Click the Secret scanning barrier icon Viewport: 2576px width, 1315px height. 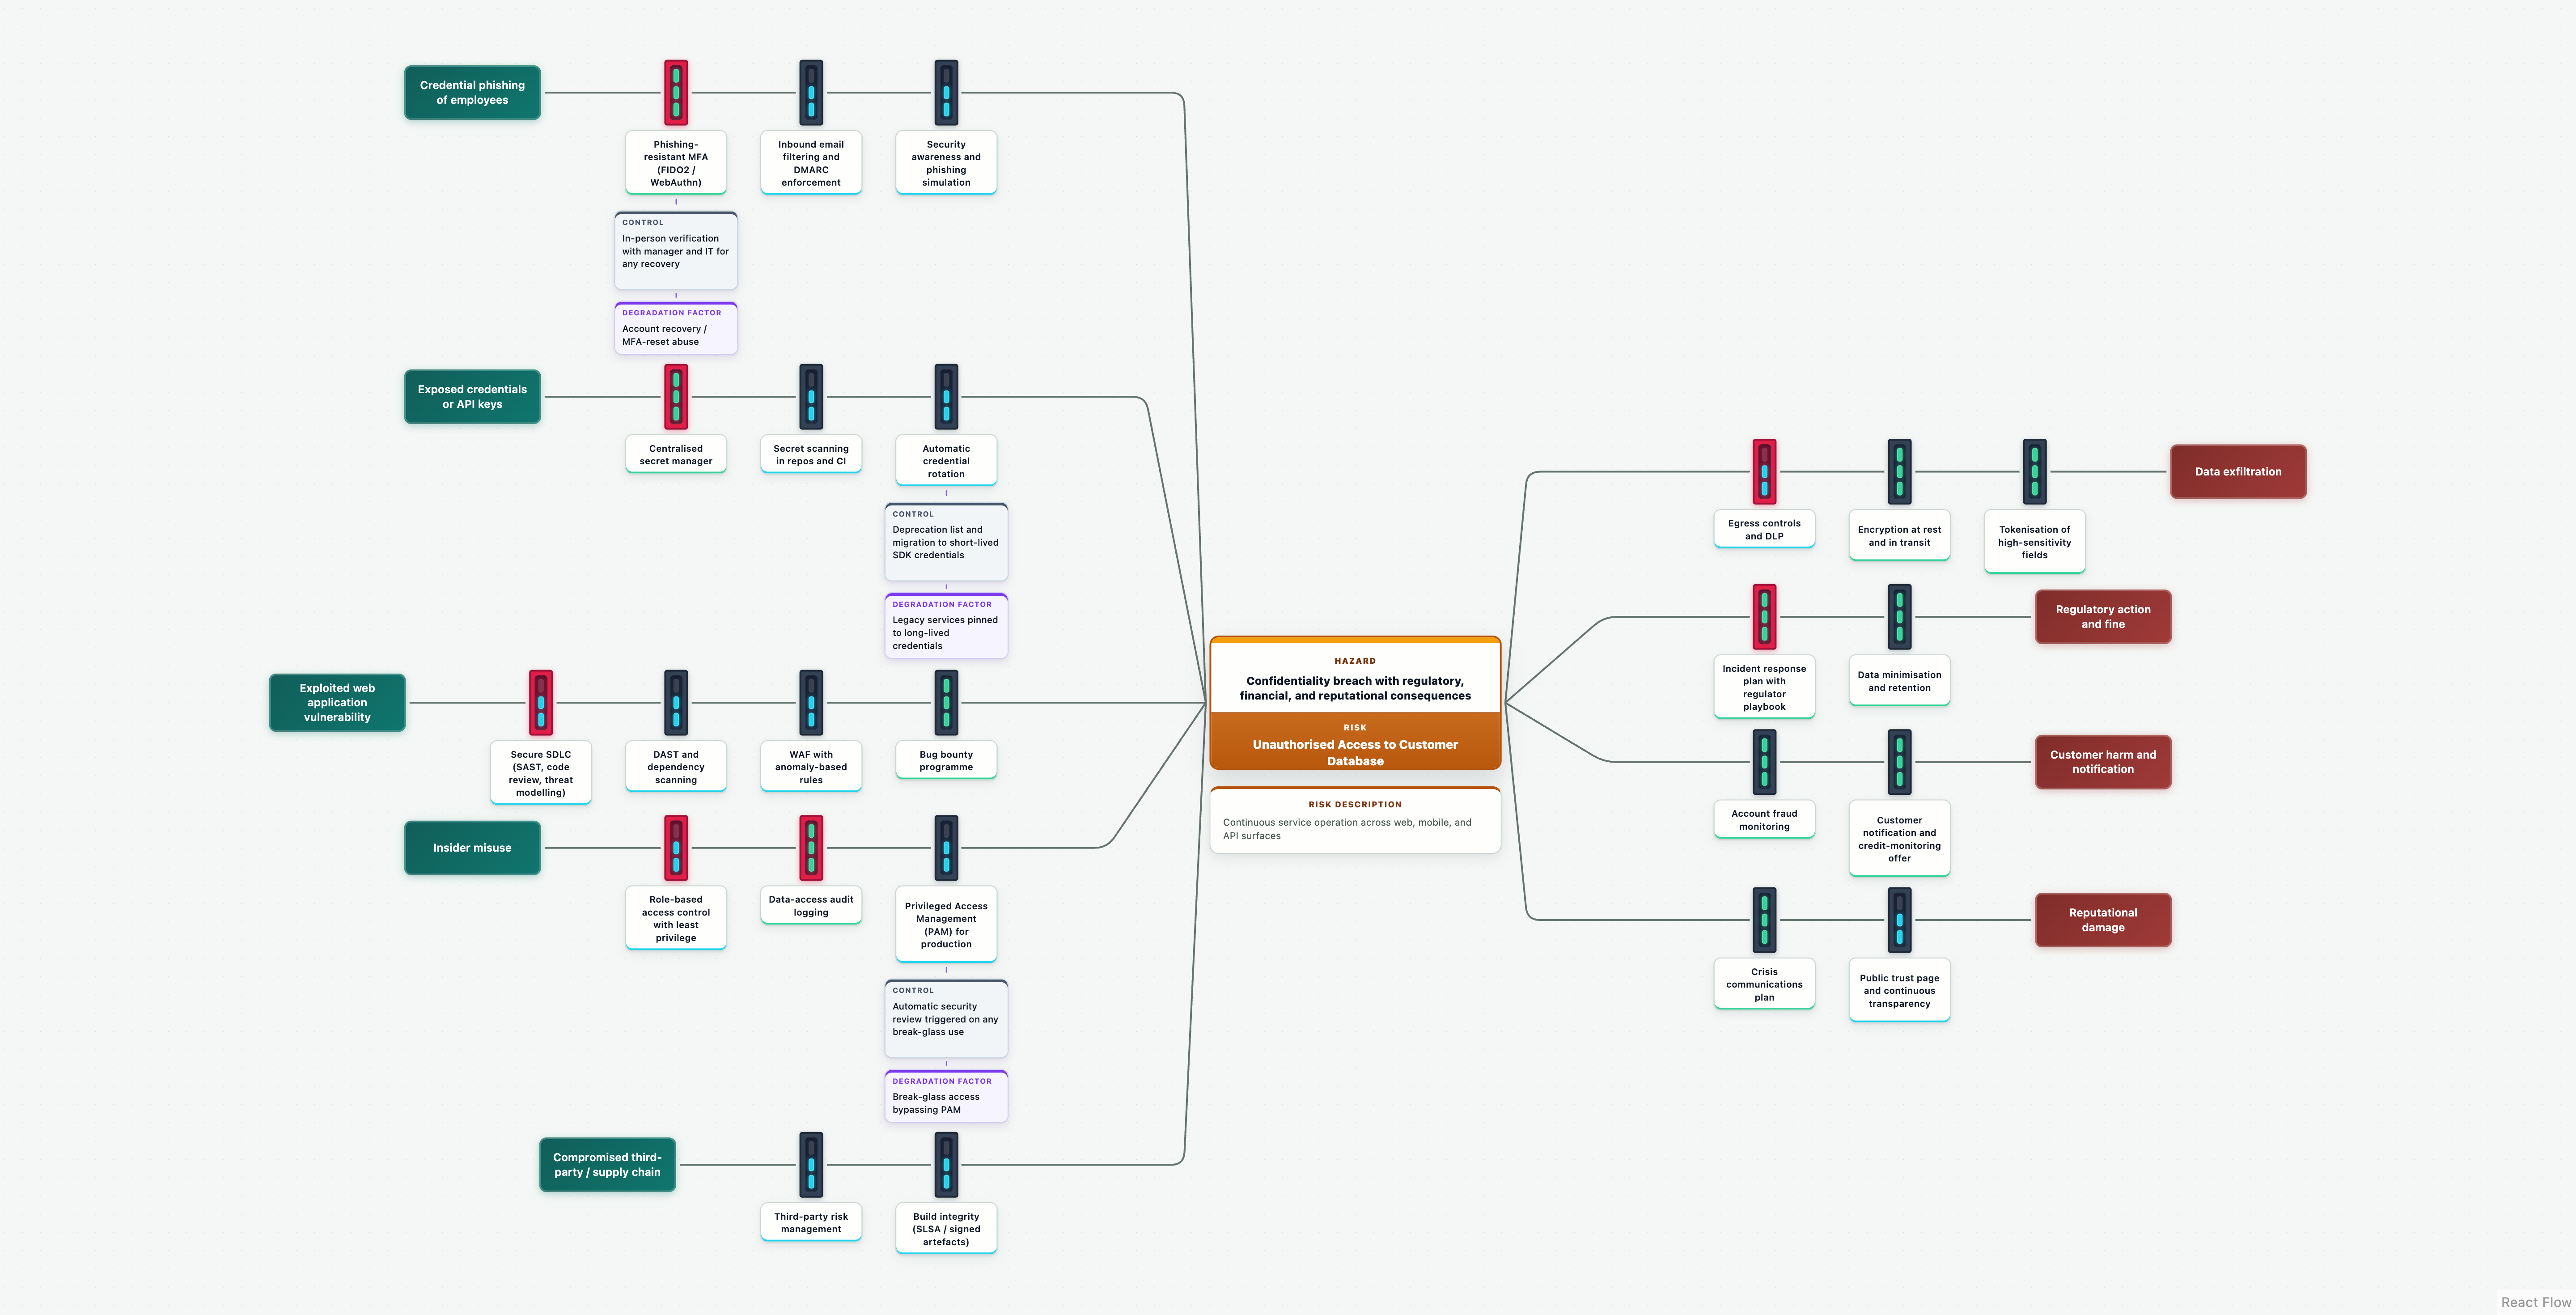(811, 397)
